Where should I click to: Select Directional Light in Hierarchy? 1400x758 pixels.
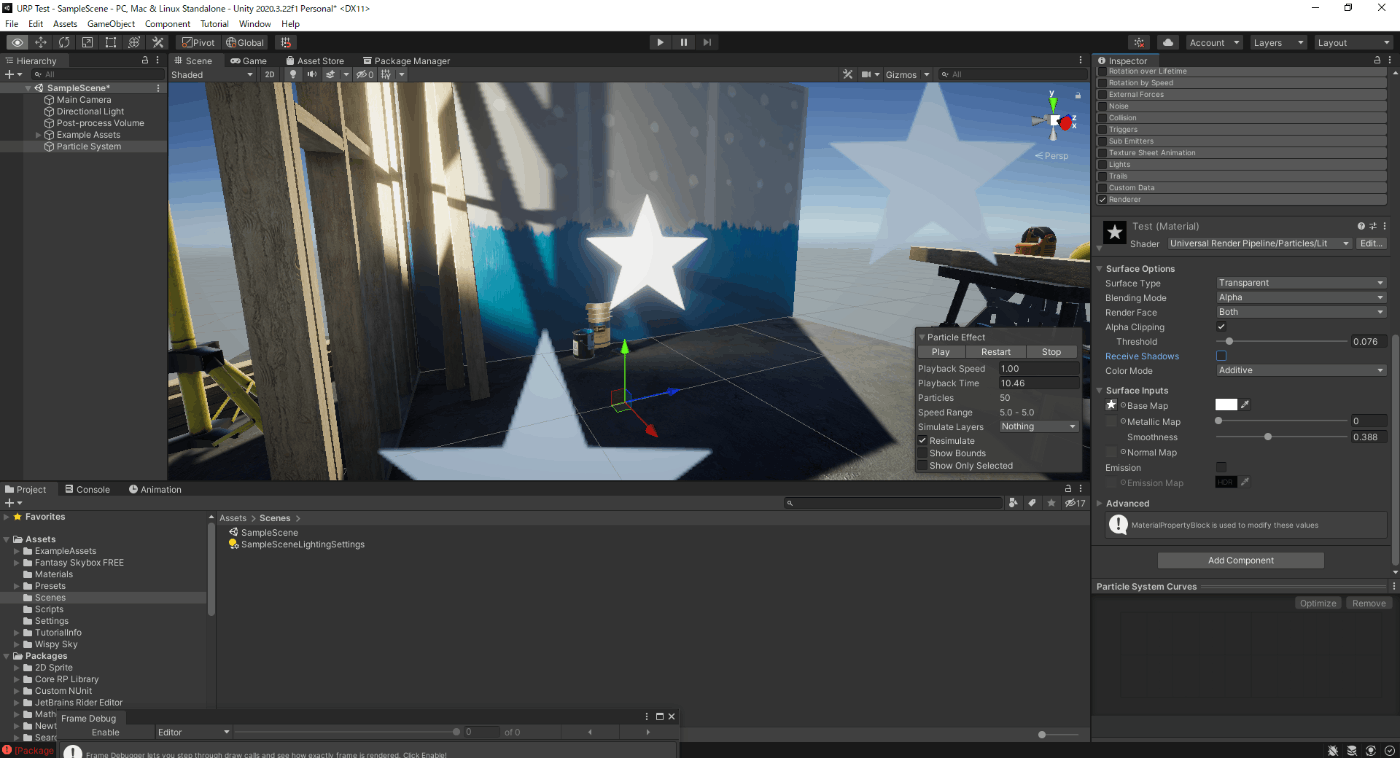tap(90, 112)
